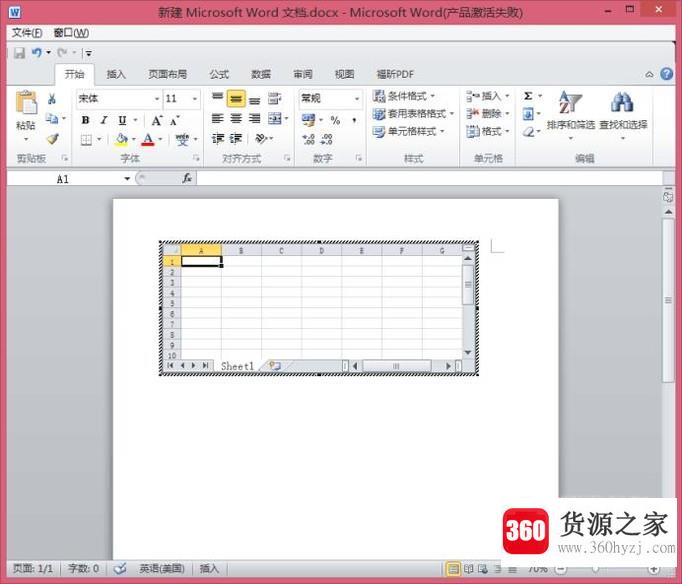Apply the red font color A
The width and height of the screenshot is (682, 584).
[148, 140]
